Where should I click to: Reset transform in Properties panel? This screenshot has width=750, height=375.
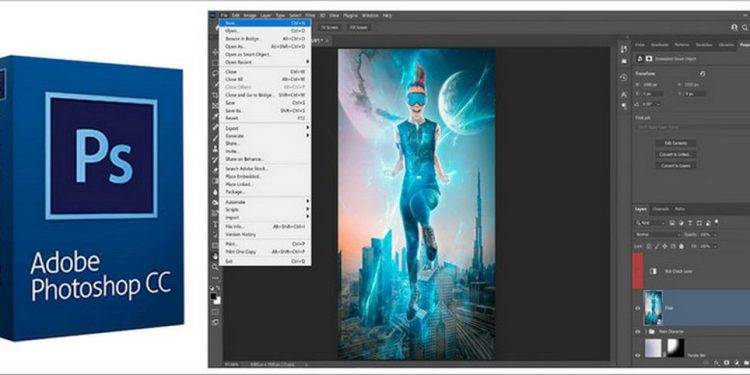tap(702, 74)
